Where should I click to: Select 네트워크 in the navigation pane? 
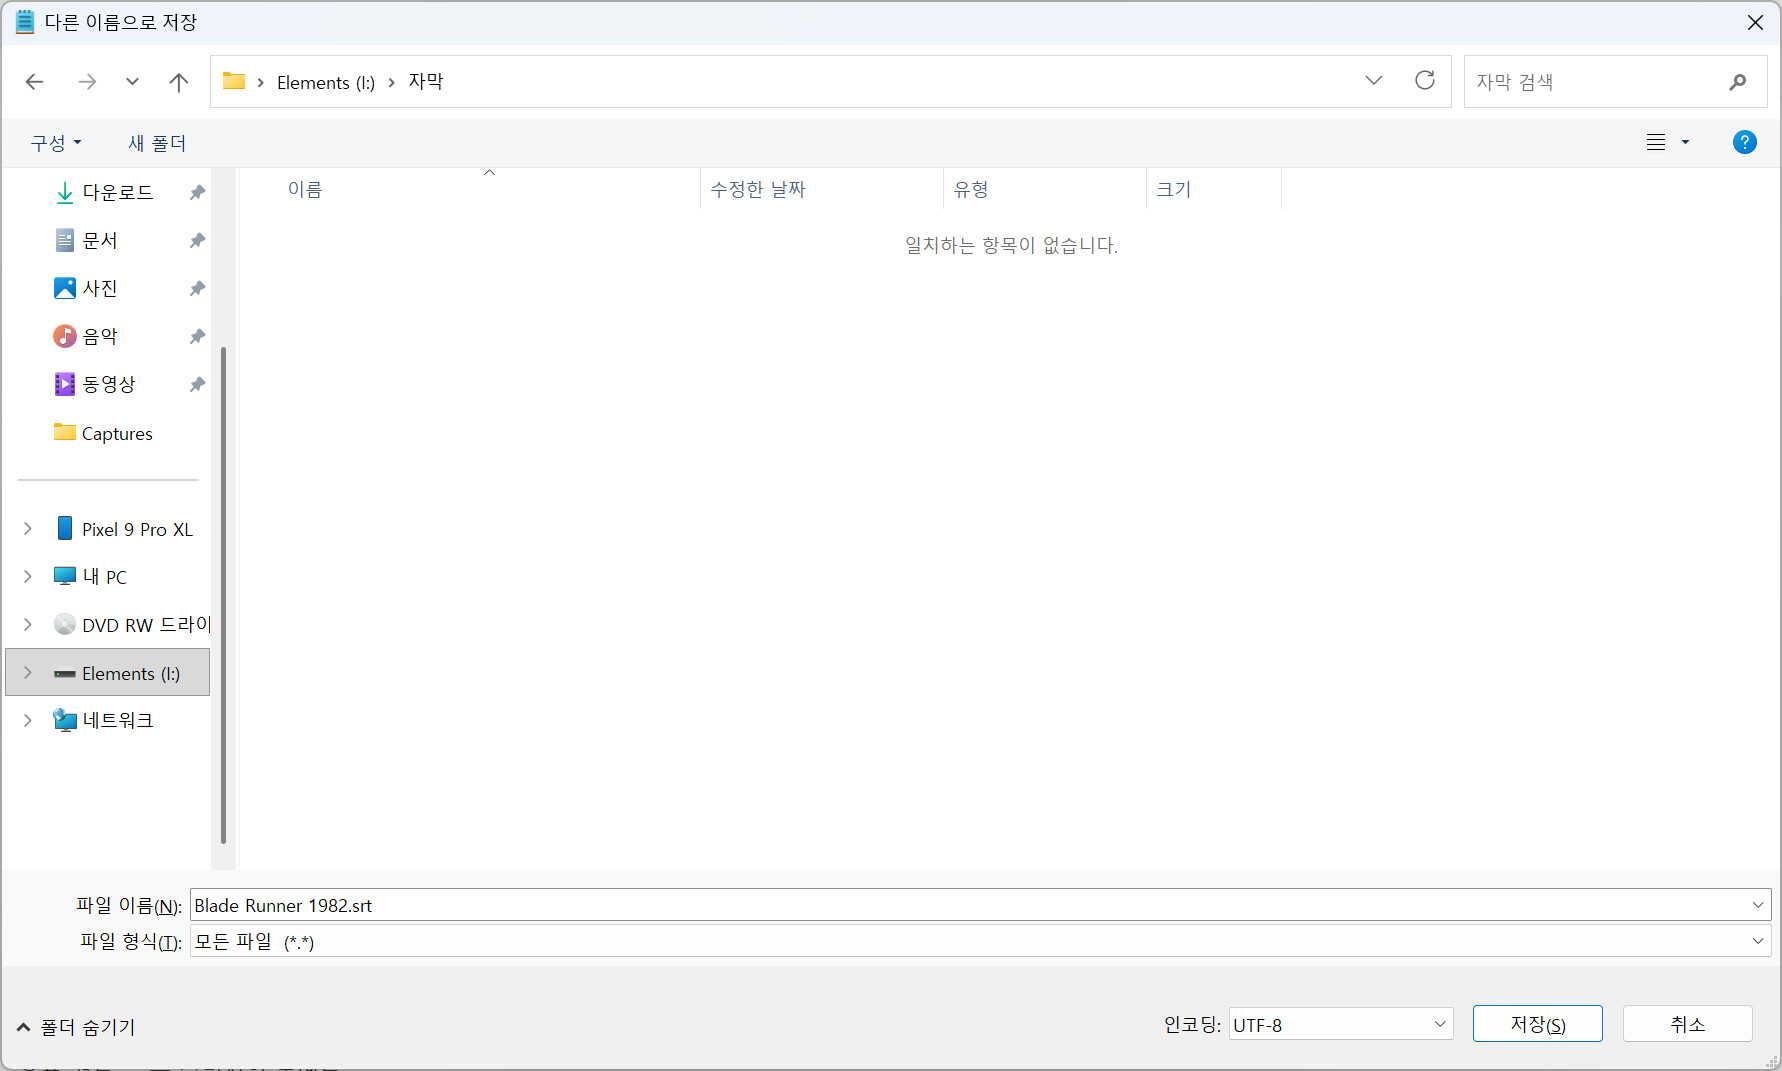tap(117, 721)
